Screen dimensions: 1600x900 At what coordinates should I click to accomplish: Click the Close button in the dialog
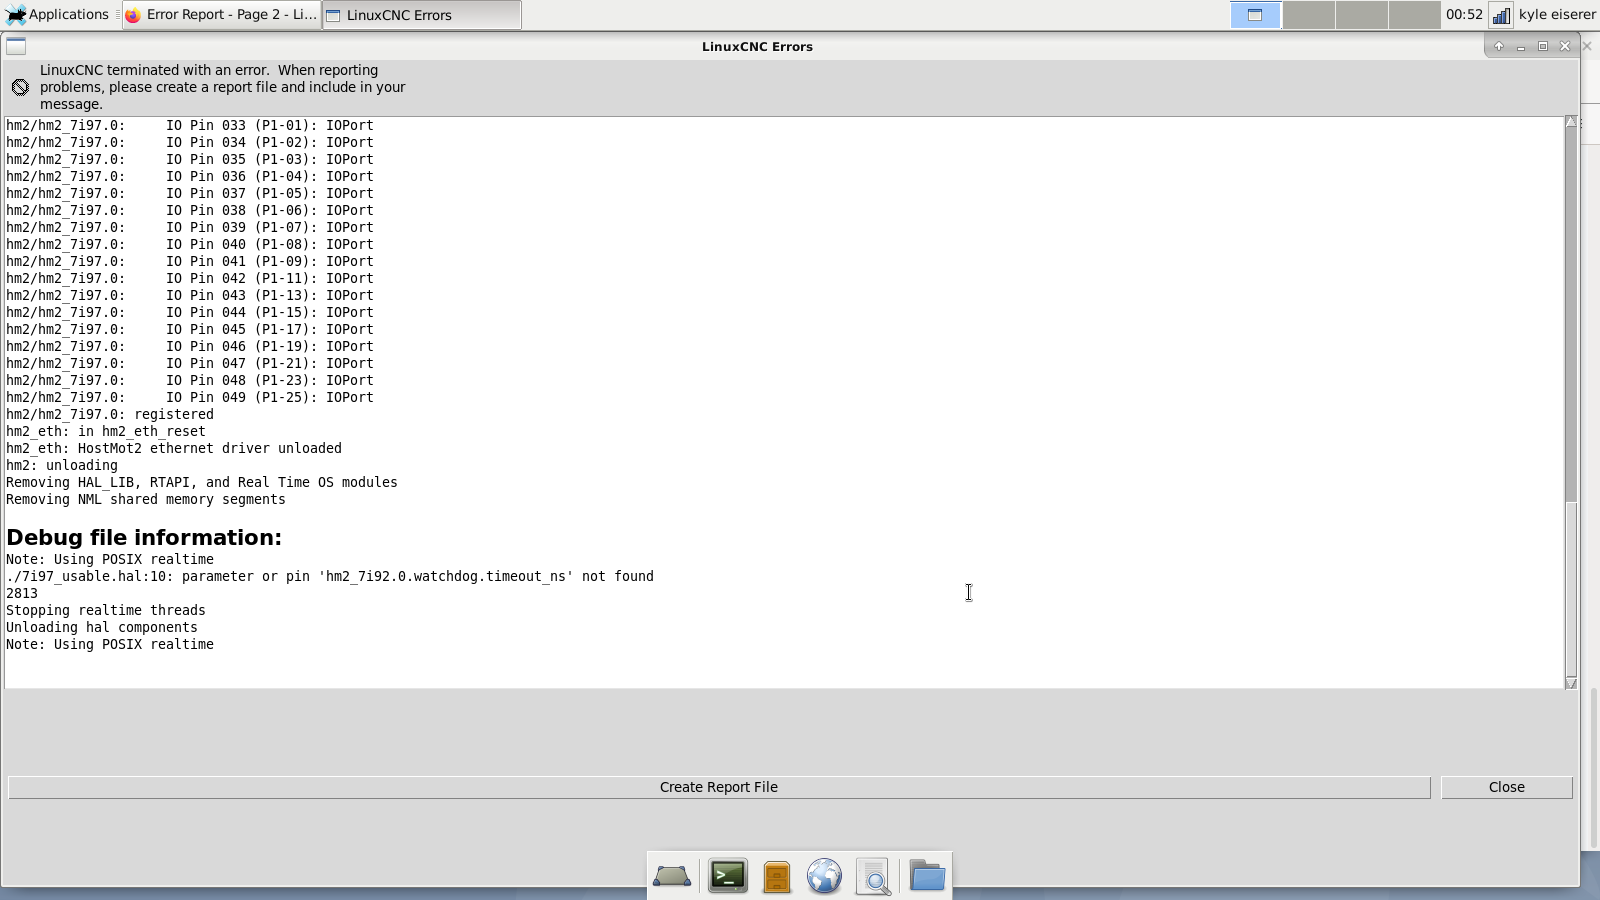1506,787
